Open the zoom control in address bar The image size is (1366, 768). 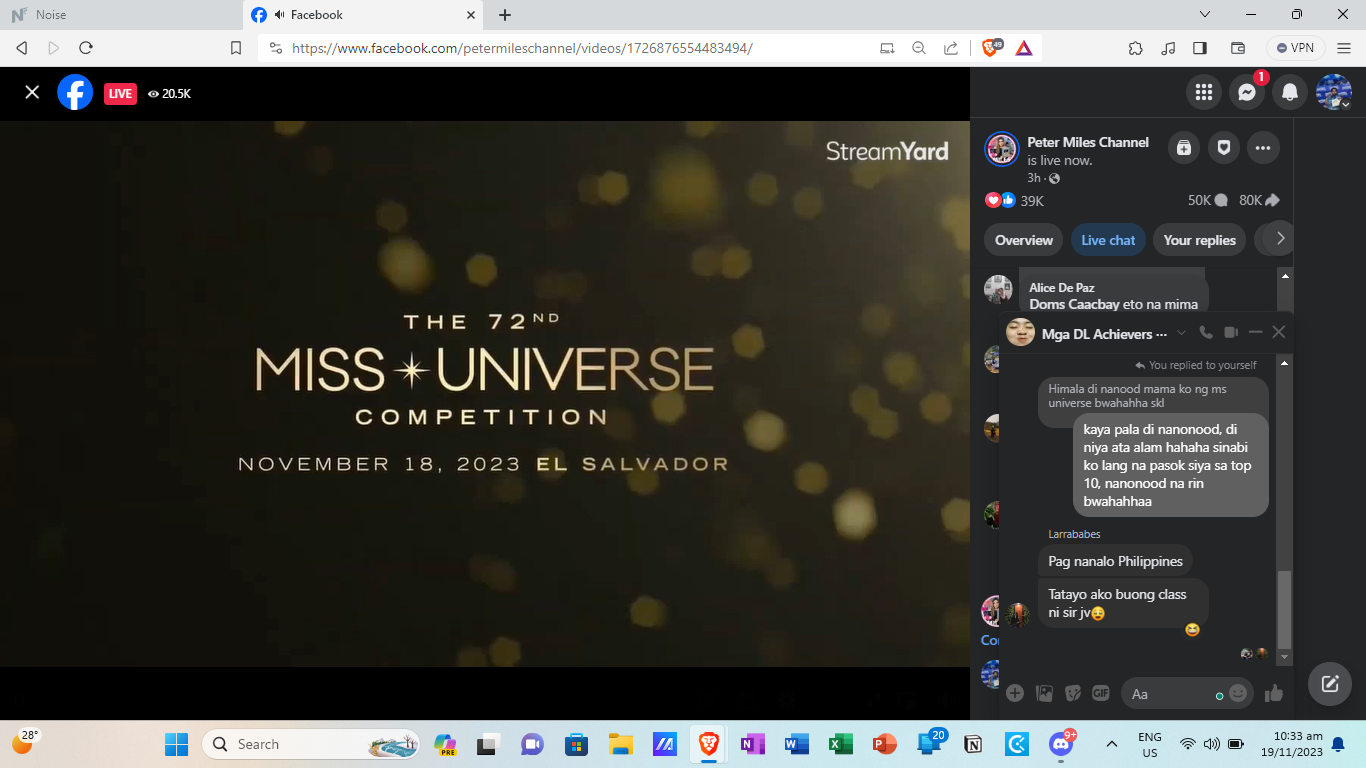[919, 48]
